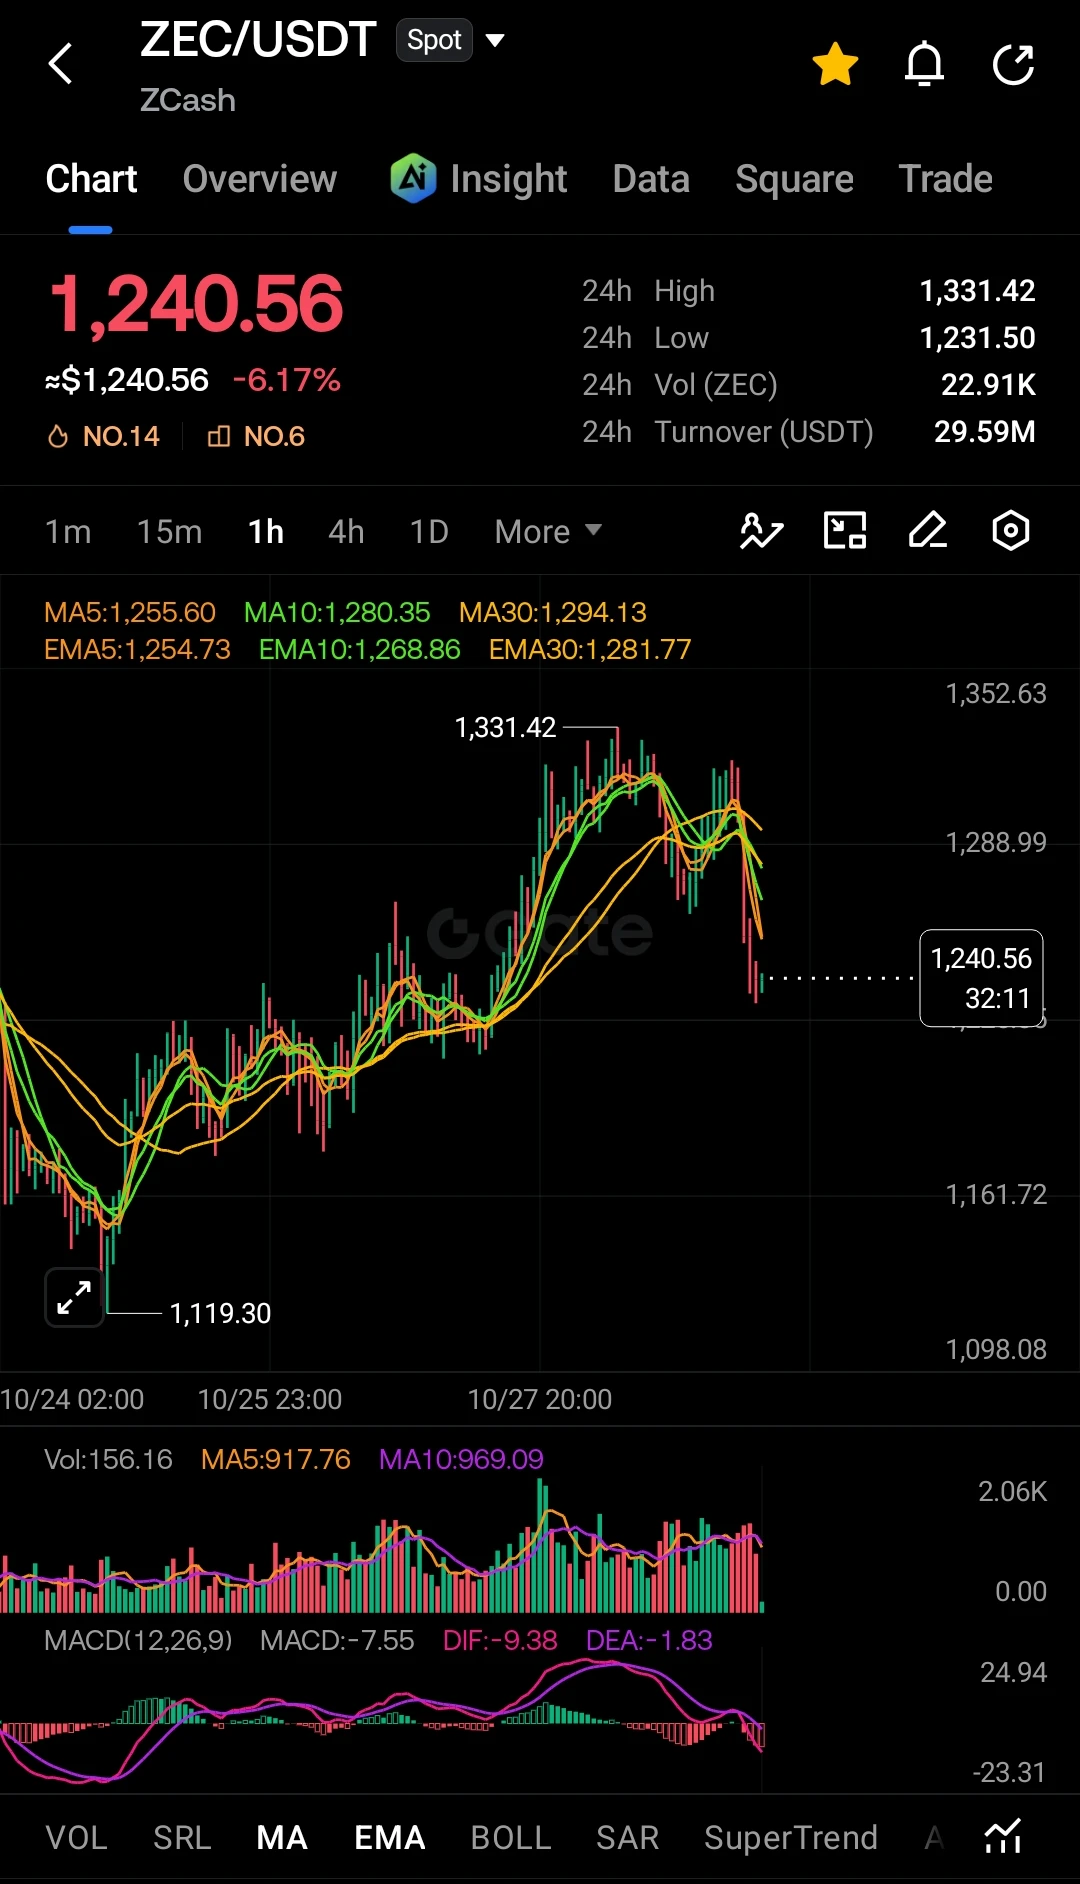Toggle the BOLL indicator
This screenshot has width=1080, height=1884.
pyautogui.click(x=511, y=1838)
